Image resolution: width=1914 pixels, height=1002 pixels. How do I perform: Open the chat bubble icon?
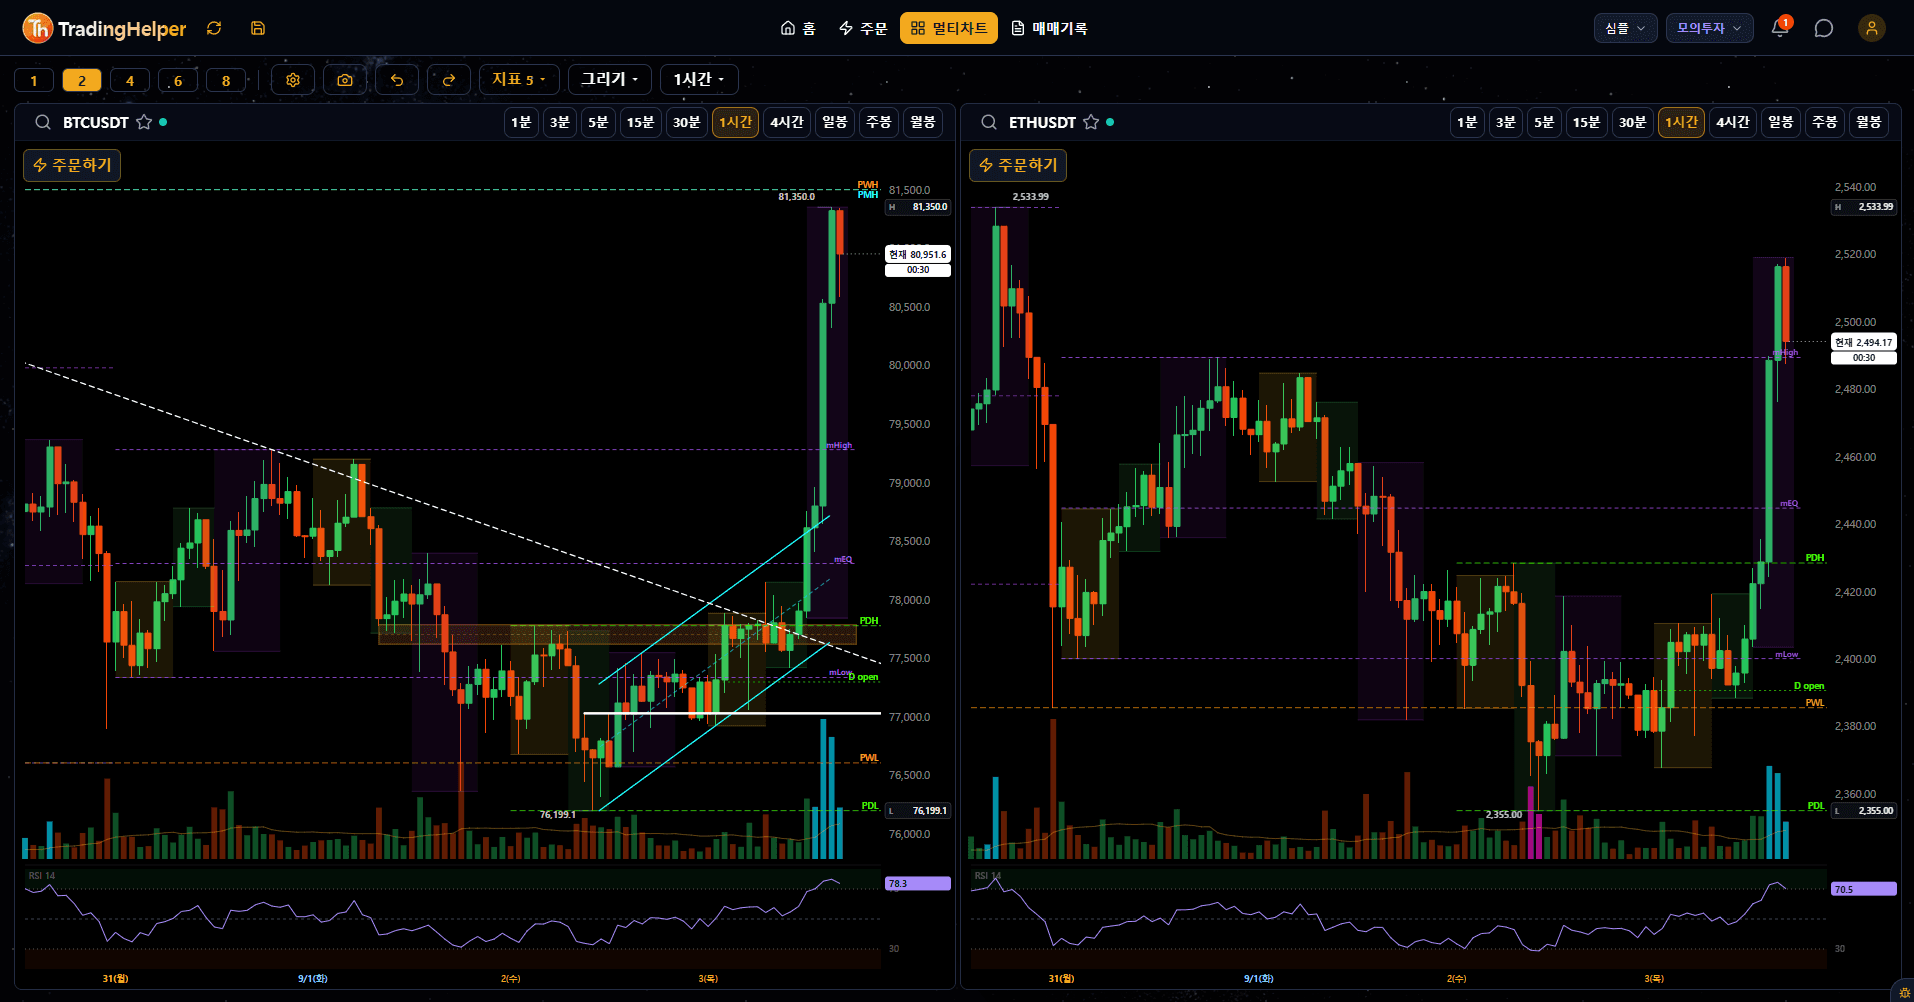coord(1824,28)
